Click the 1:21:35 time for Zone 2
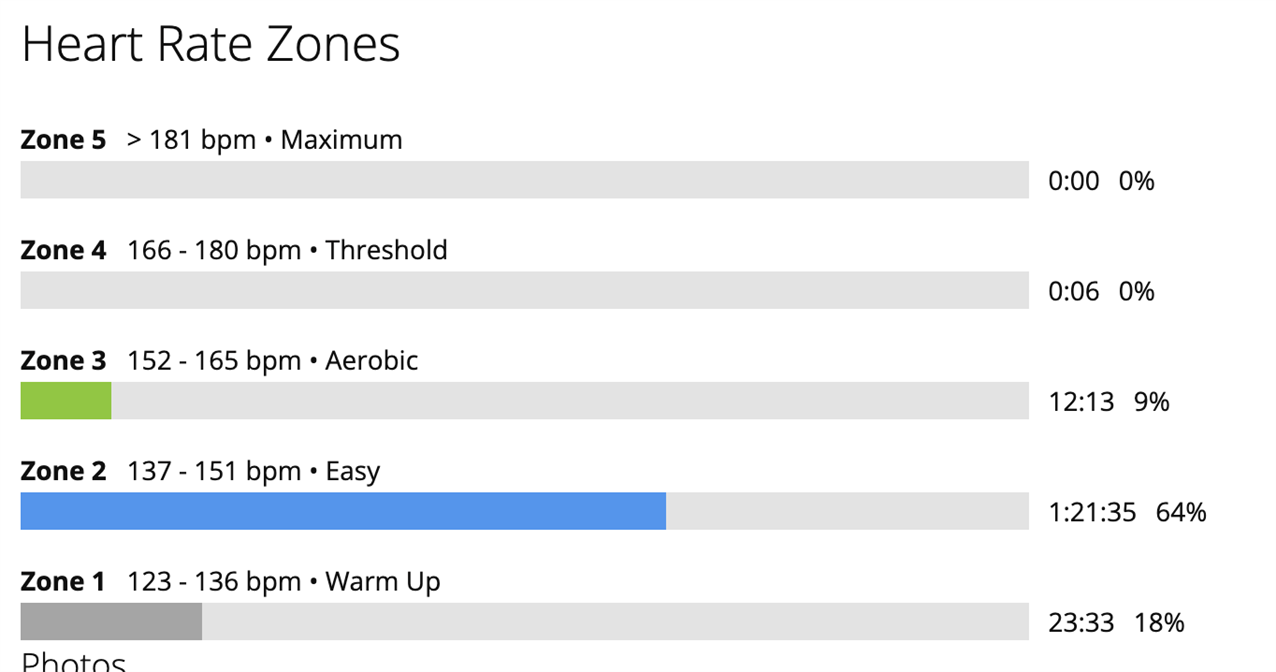This screenshot has width=1276, height=672. (x=1092, y=513)
